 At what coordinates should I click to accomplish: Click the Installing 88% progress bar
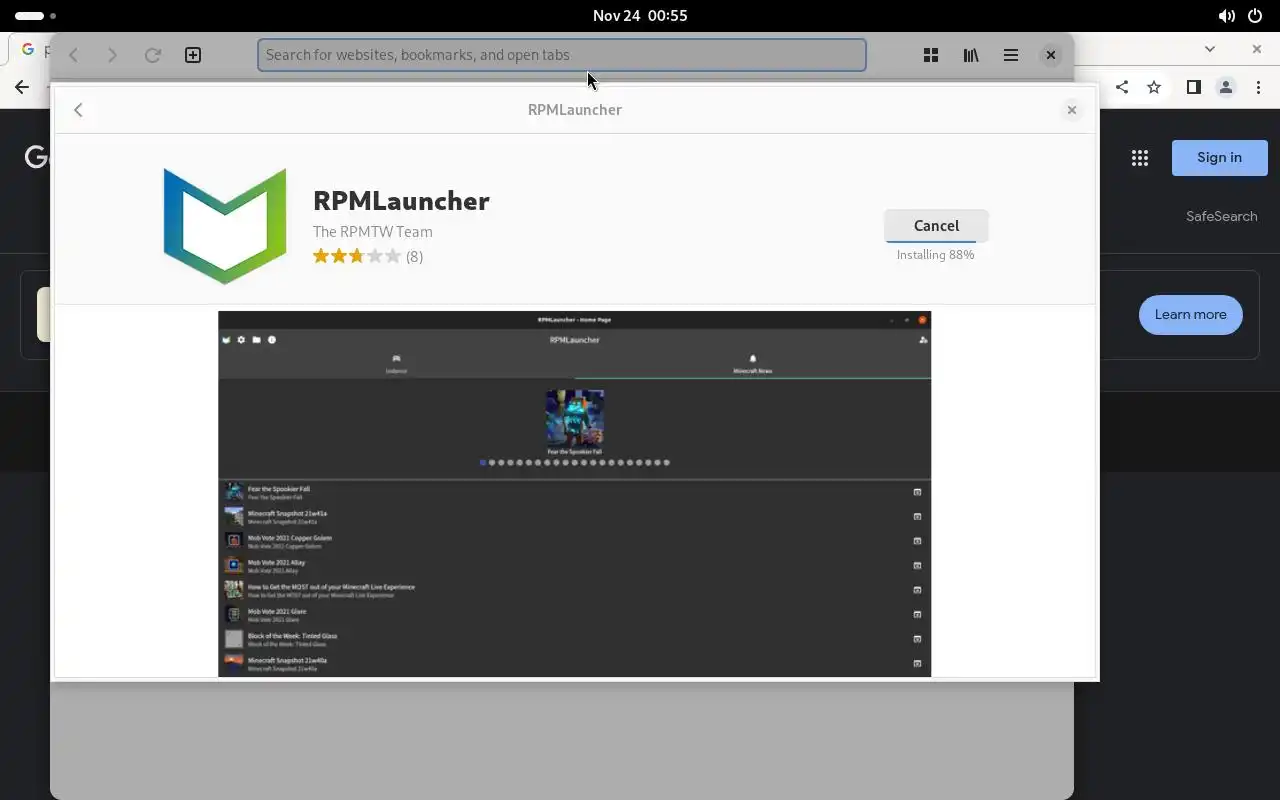click(x=936, y=242)
